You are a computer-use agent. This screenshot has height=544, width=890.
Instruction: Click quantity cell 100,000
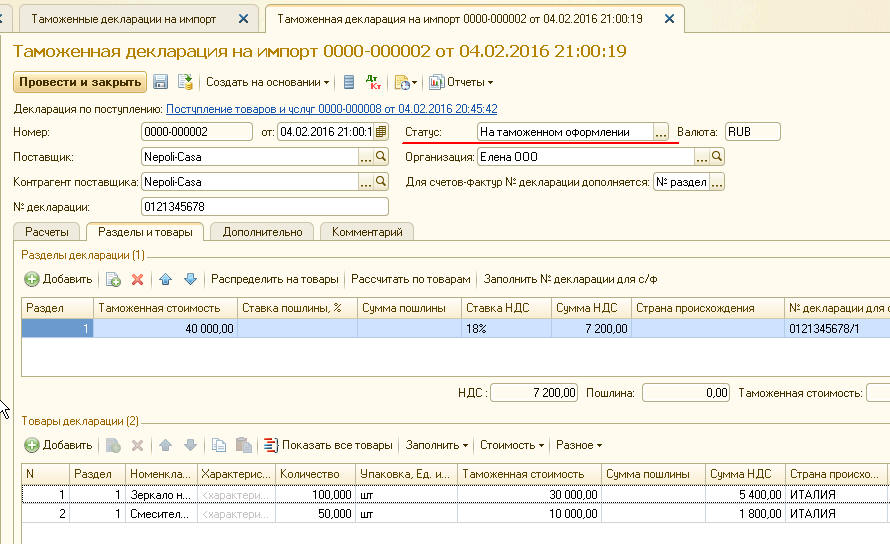point(316,495)
